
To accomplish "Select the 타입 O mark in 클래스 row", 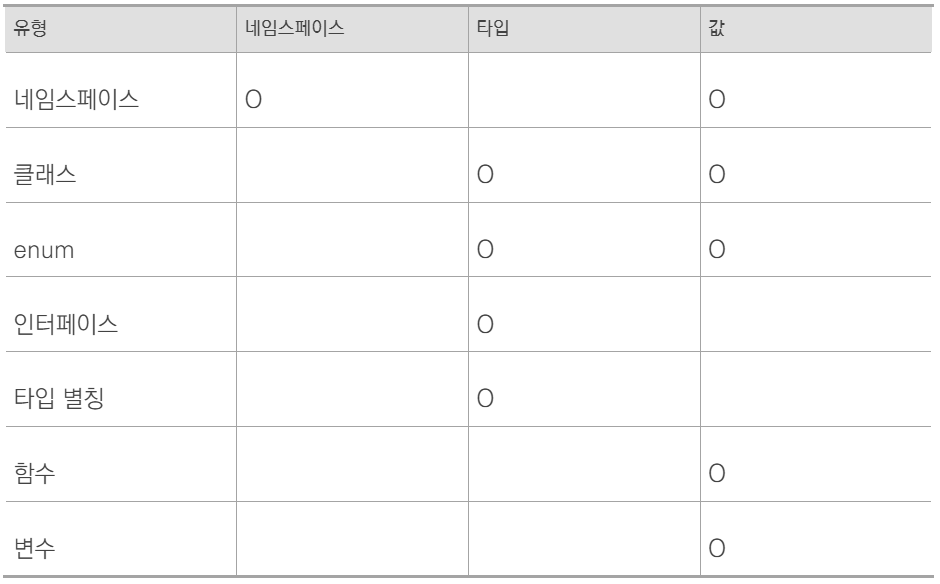I will tap(485, 175).
